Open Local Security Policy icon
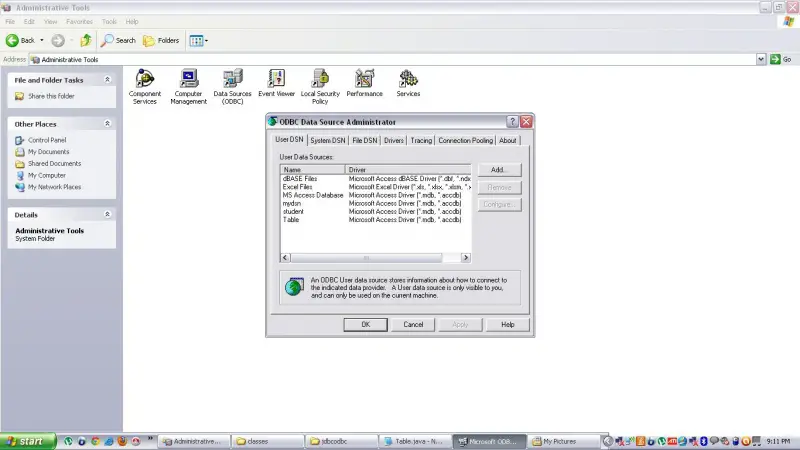The image size is (800, 450). [x=320, y=87]
